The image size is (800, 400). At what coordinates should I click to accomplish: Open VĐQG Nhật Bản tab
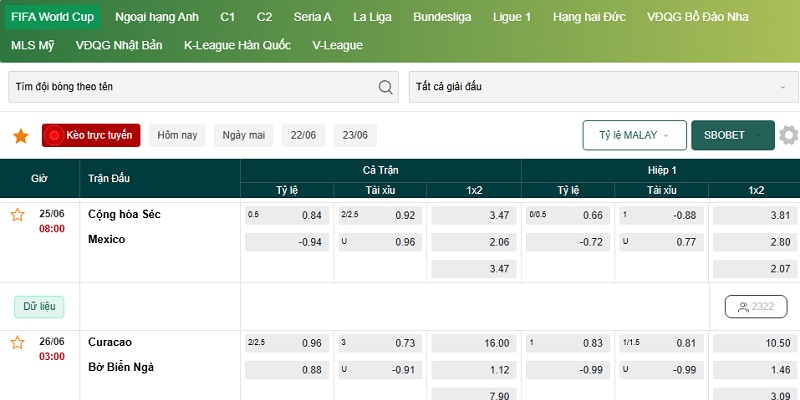[119, 45]
